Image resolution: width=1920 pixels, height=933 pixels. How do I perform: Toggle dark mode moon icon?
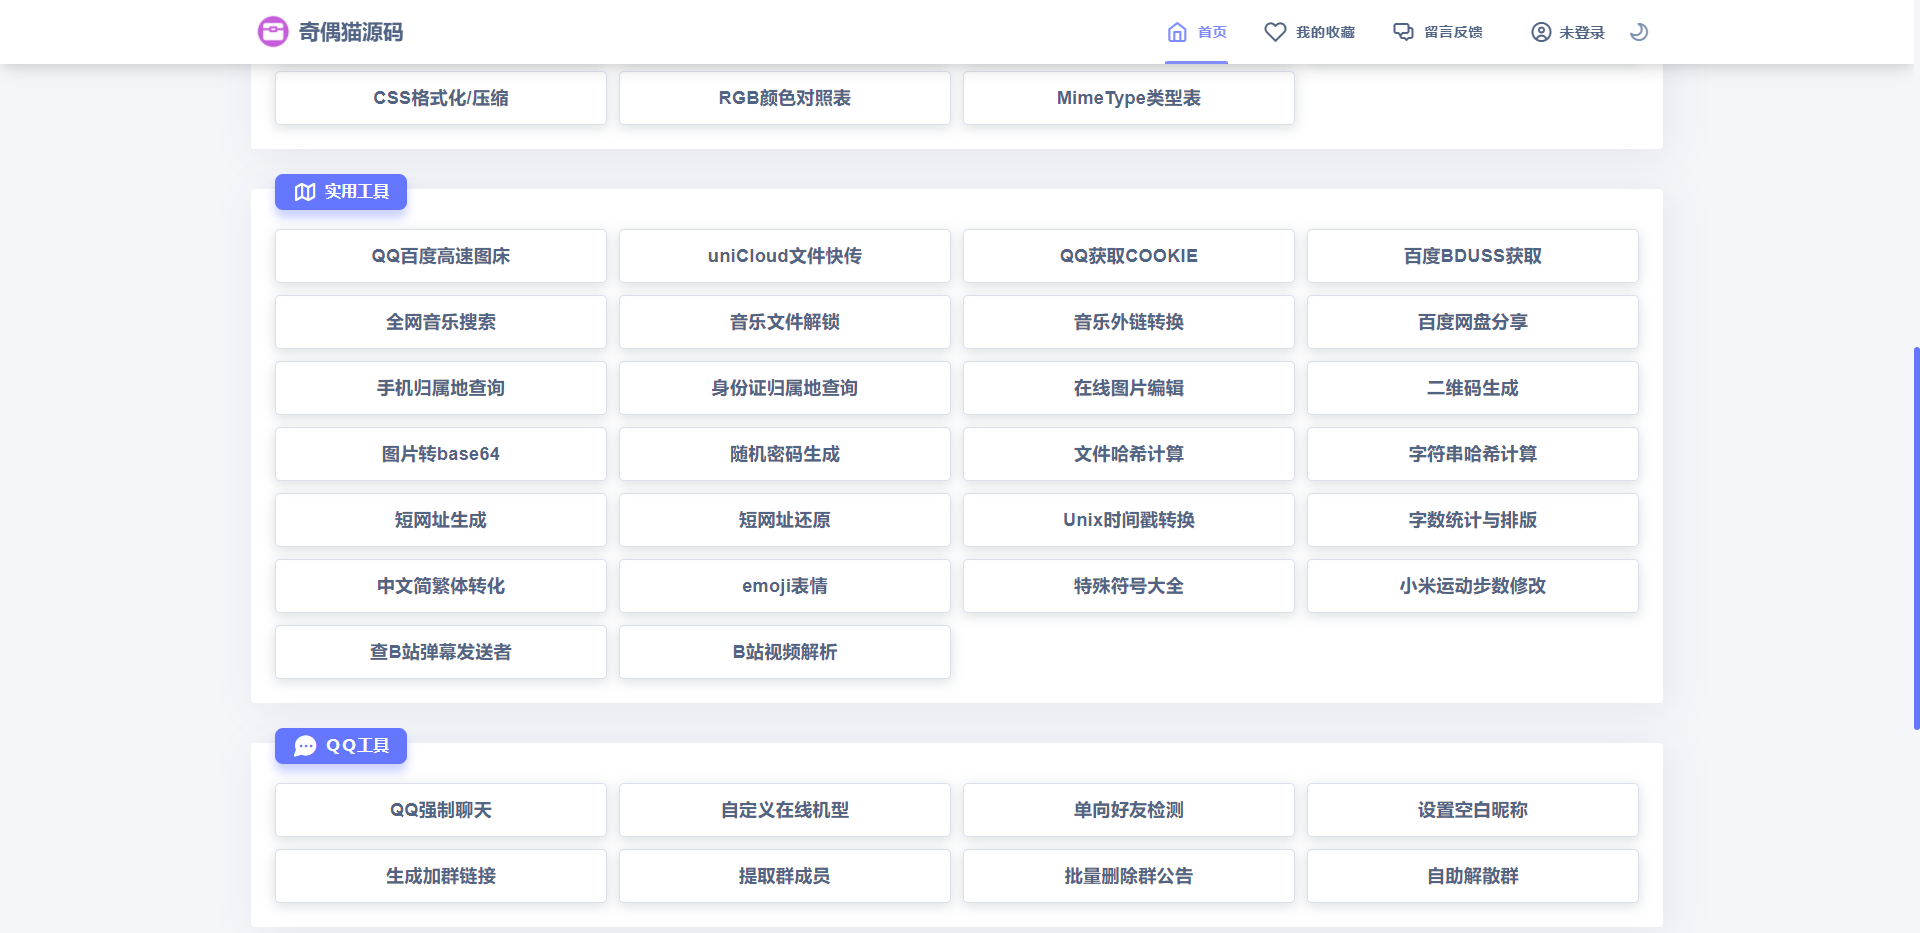click(x=1638, y=32)
